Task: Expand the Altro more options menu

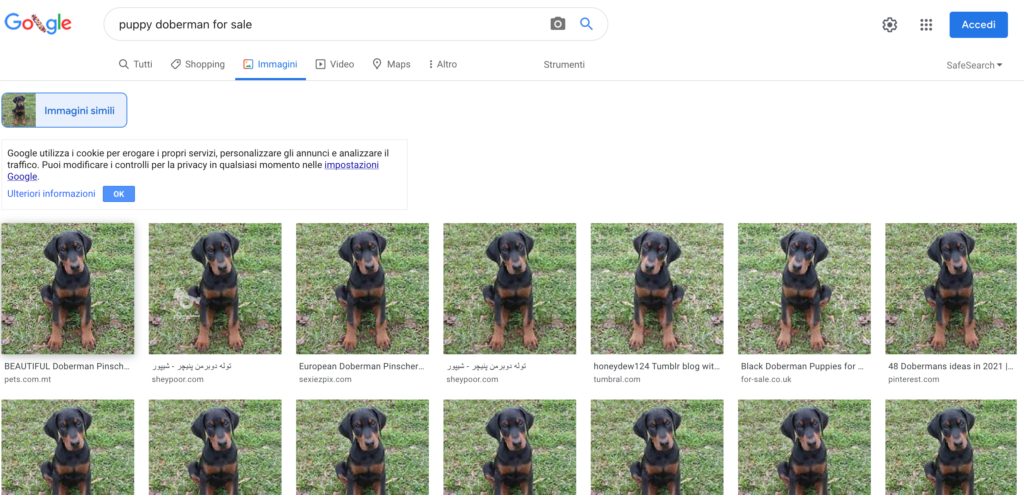Action: click(x=442, y=64)
